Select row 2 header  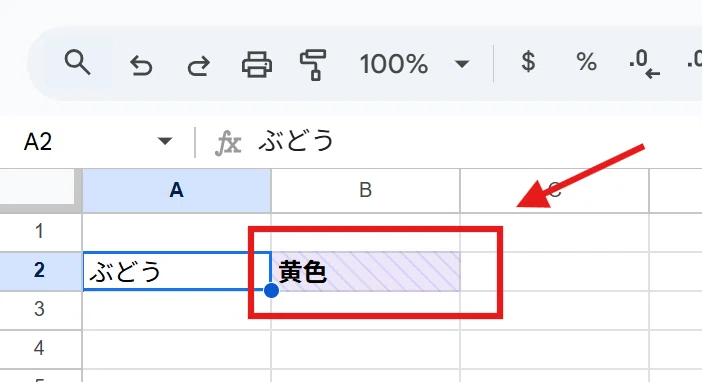[x=41, y=270]
